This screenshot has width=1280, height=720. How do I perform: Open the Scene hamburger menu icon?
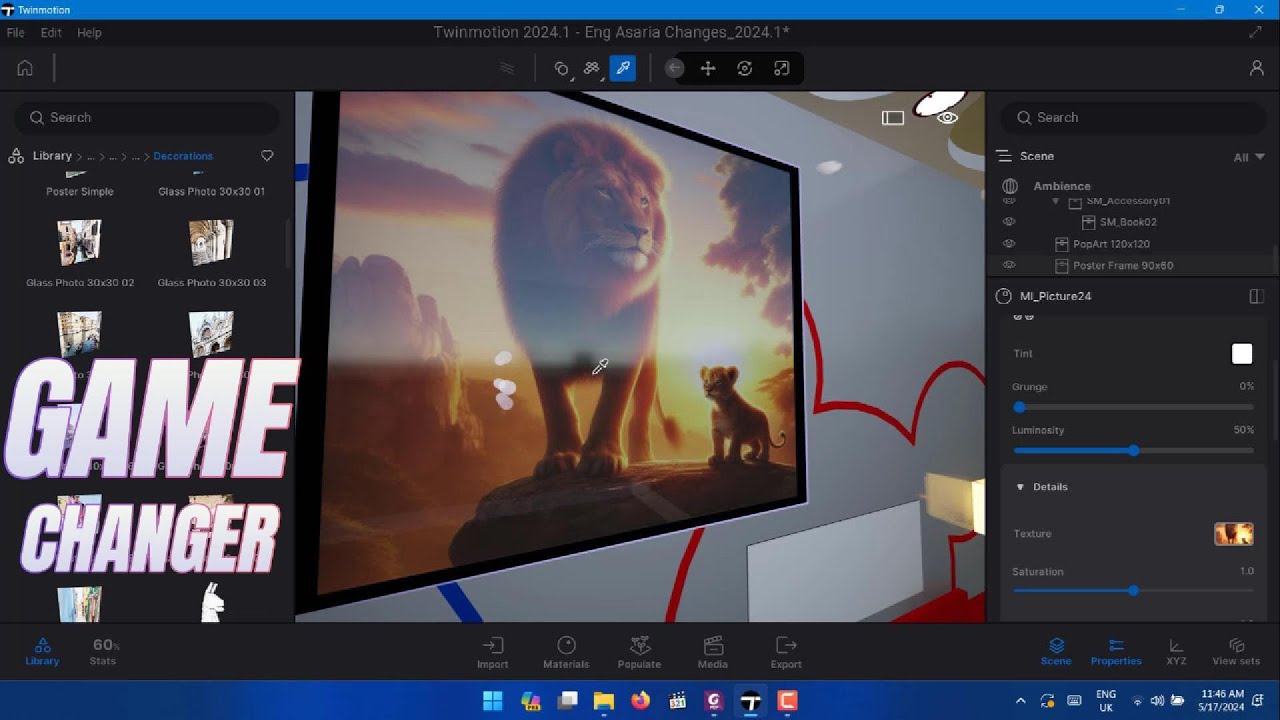click(x=1004, y=156)
